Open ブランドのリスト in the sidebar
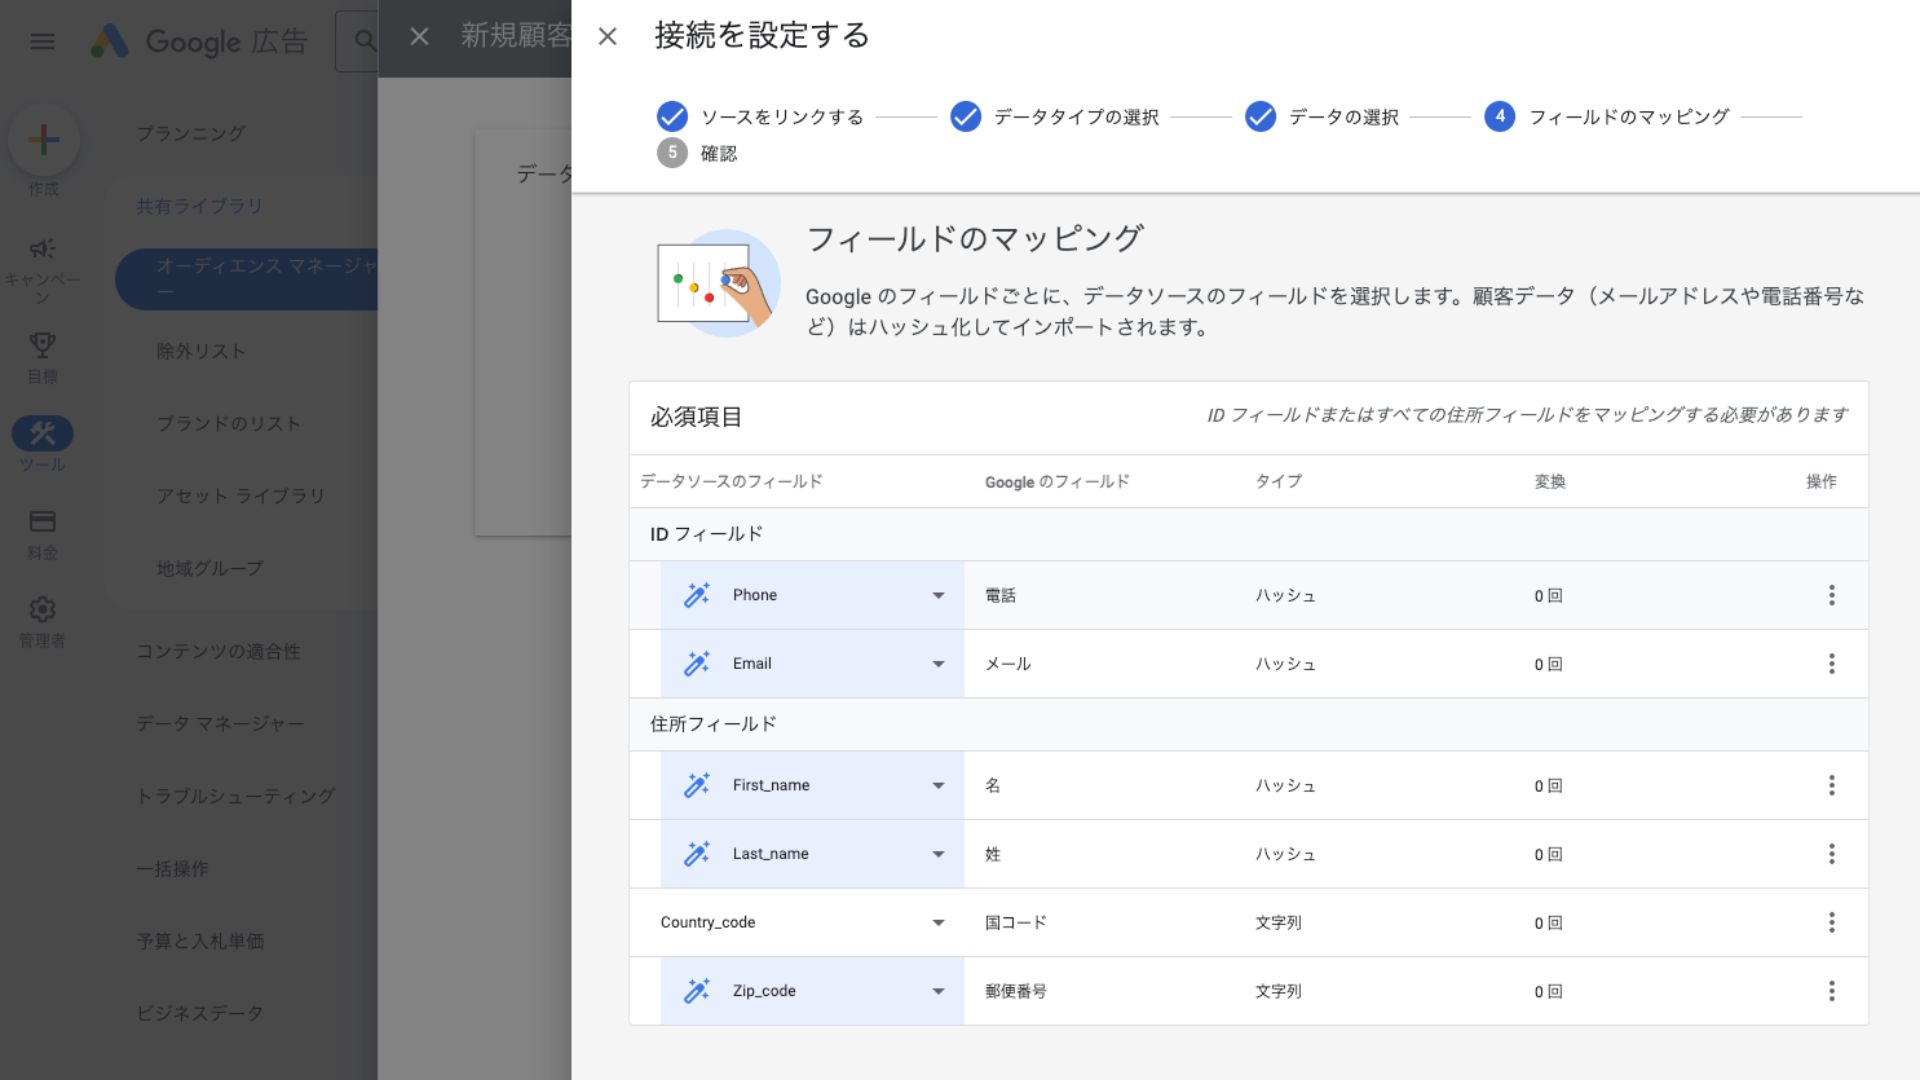 pos(228,423)
